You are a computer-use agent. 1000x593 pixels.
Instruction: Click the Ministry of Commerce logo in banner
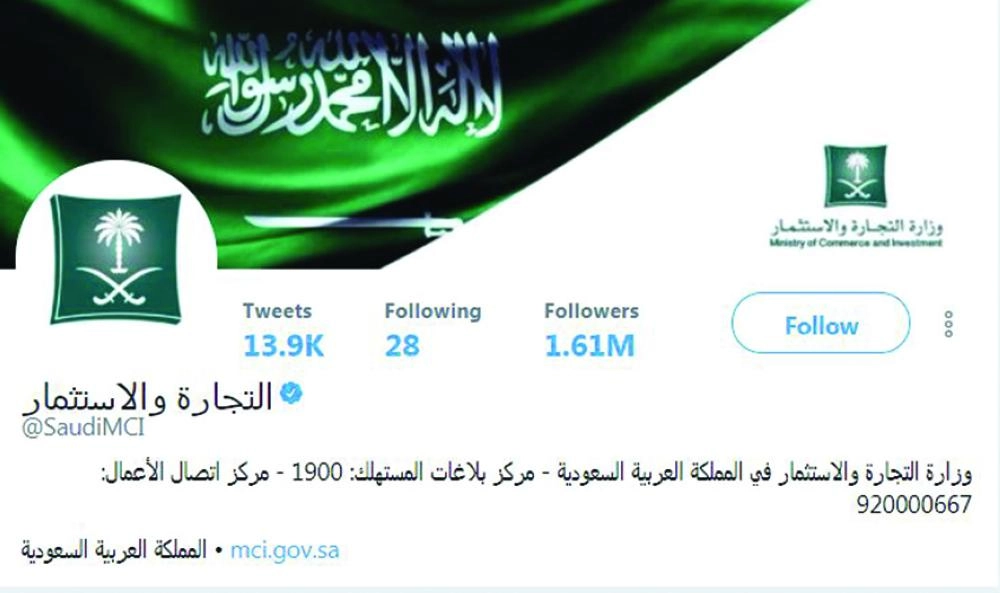coord(855,176)
